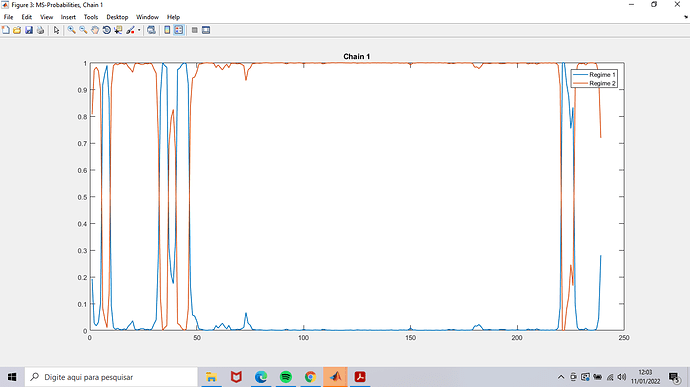
Task: Print the figure using printer icon
Action: 40,30
